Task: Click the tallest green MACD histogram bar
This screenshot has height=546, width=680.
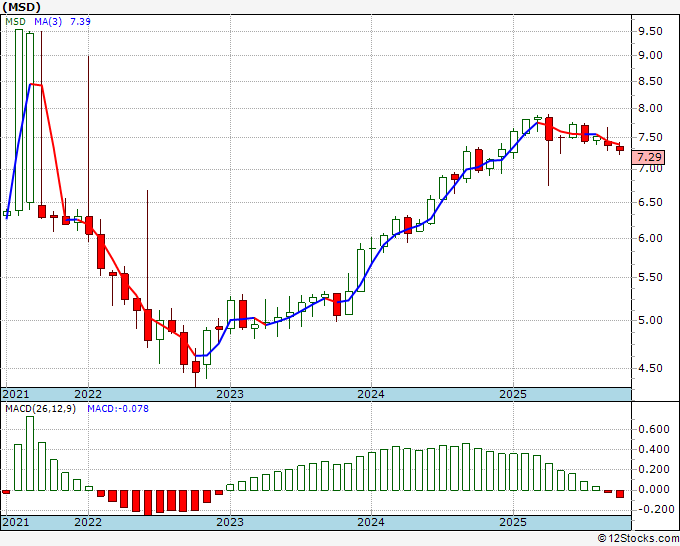Action: (30, 453)
